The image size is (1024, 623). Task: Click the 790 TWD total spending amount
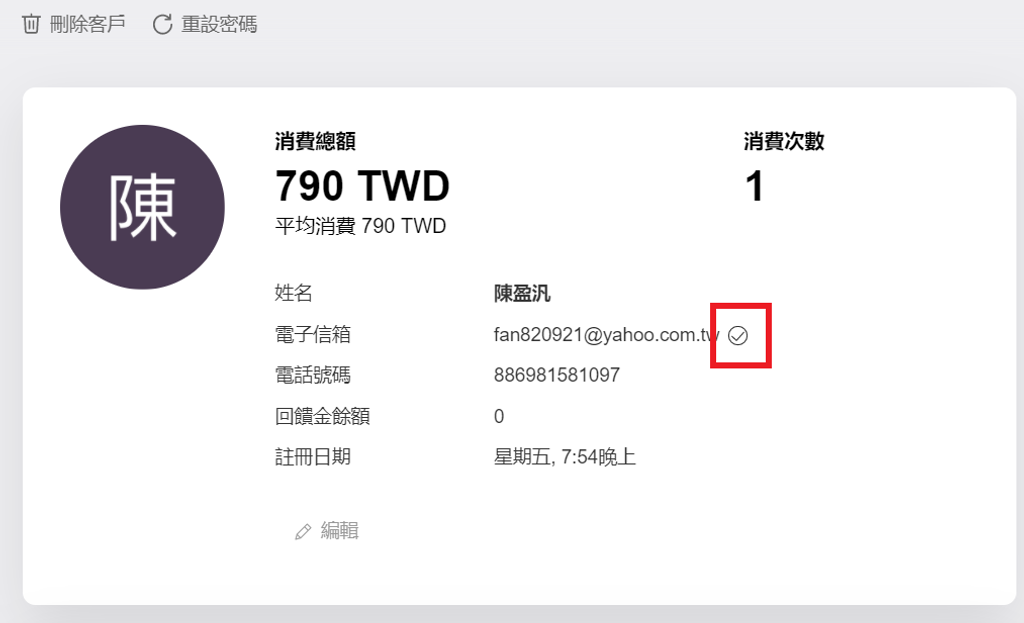pyautogui.click(x=362, y=185)
